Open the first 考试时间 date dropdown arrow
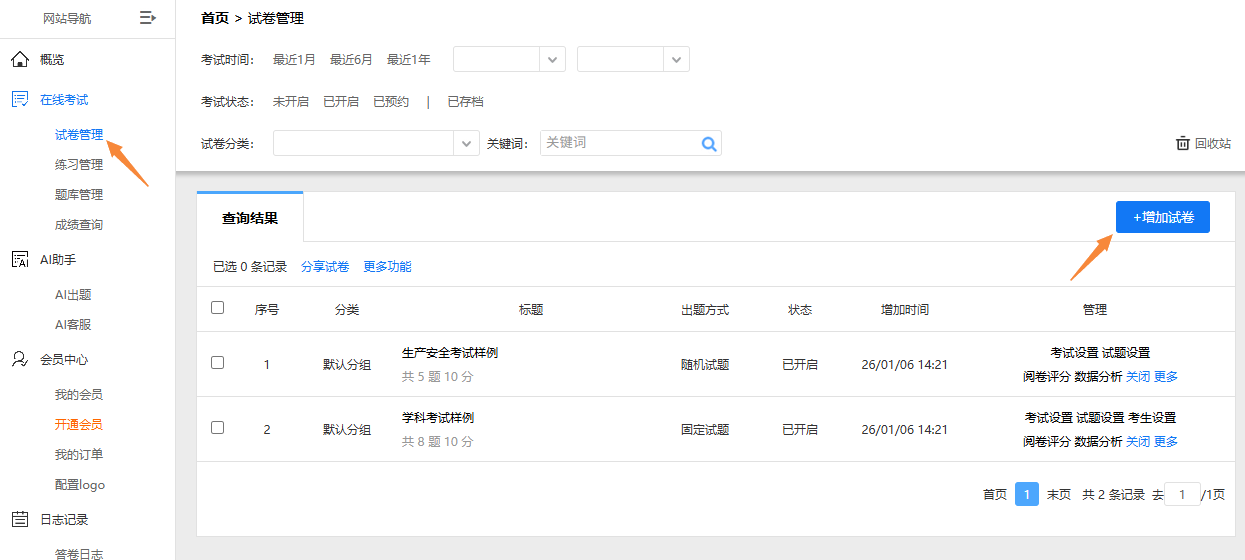The image size is (1245, 560). (x=553, y=59)
